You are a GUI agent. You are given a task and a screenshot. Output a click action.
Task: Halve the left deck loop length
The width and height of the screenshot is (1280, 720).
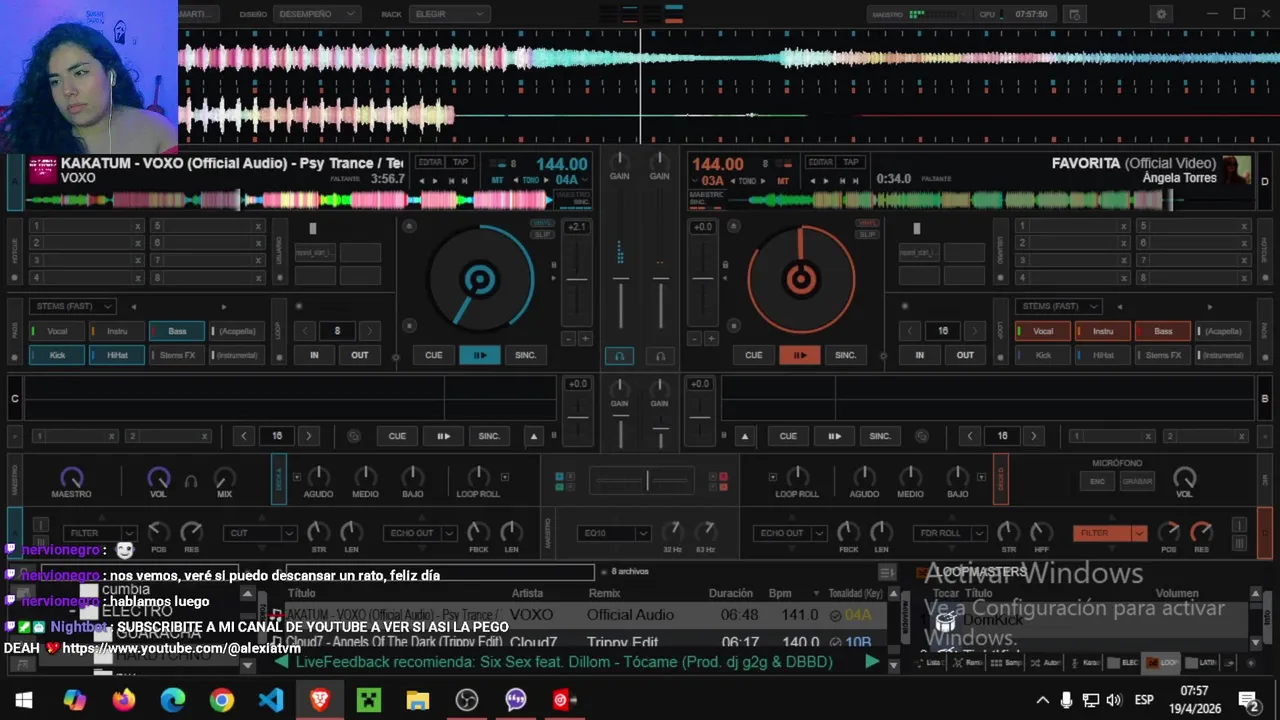click(307, 331)
